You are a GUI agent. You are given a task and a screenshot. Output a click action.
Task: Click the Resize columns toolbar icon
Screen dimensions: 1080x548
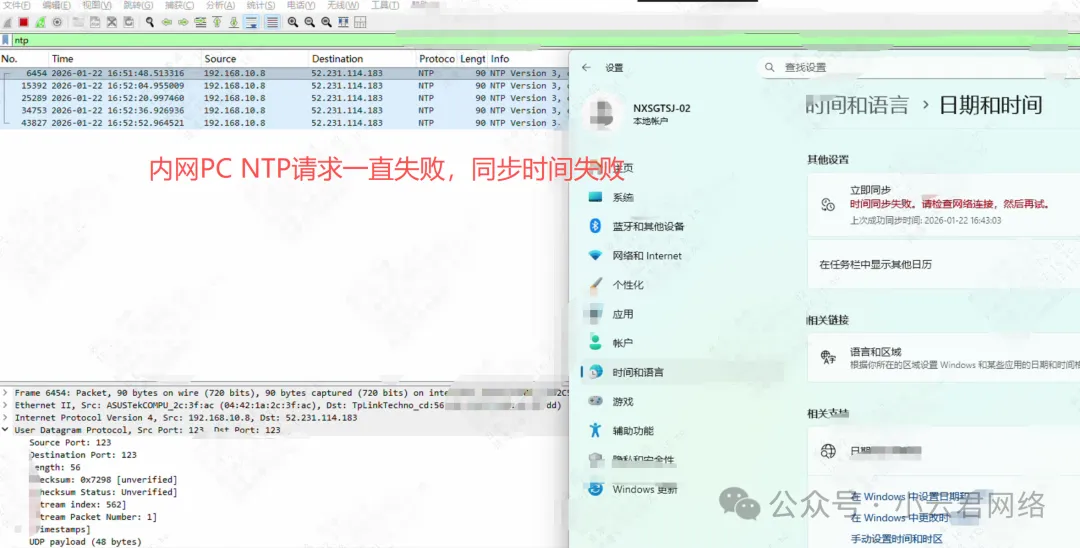(x=360, y=21)
